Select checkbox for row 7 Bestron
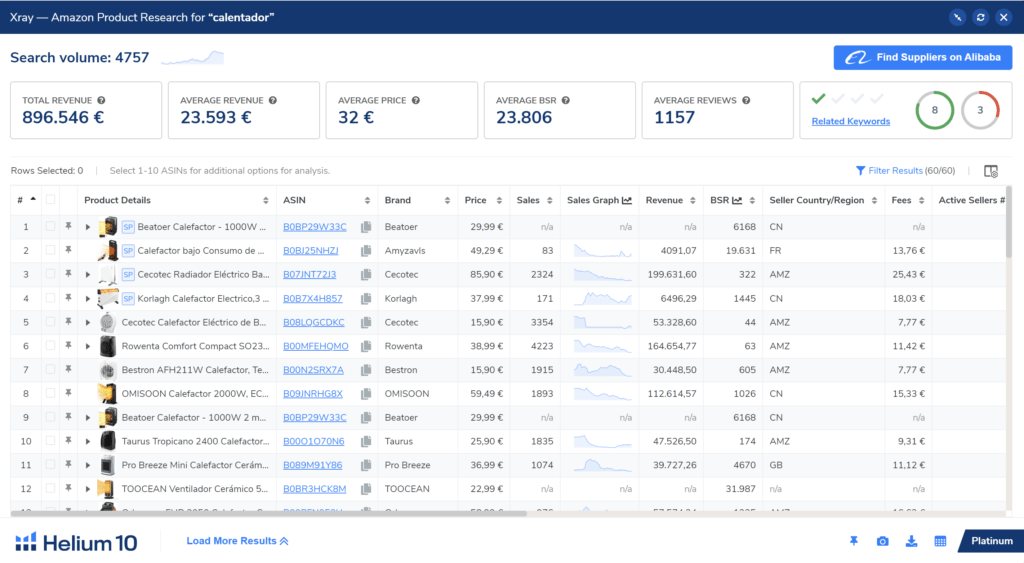This screenshot has width=1024, height=563. [50, 370]
